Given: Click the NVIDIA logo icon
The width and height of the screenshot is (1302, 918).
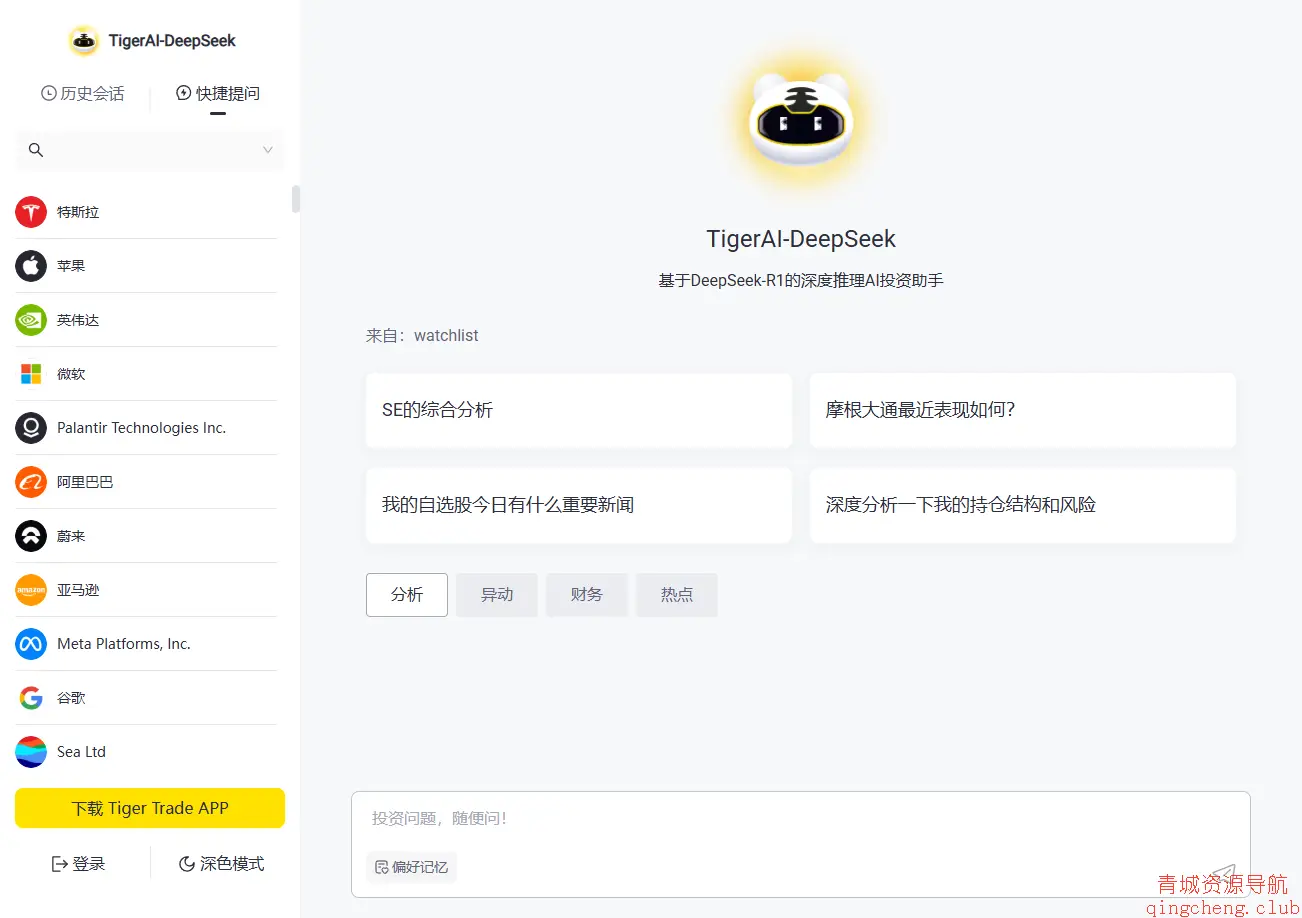Looking at the screenshot, I should [x=31, y=320].
